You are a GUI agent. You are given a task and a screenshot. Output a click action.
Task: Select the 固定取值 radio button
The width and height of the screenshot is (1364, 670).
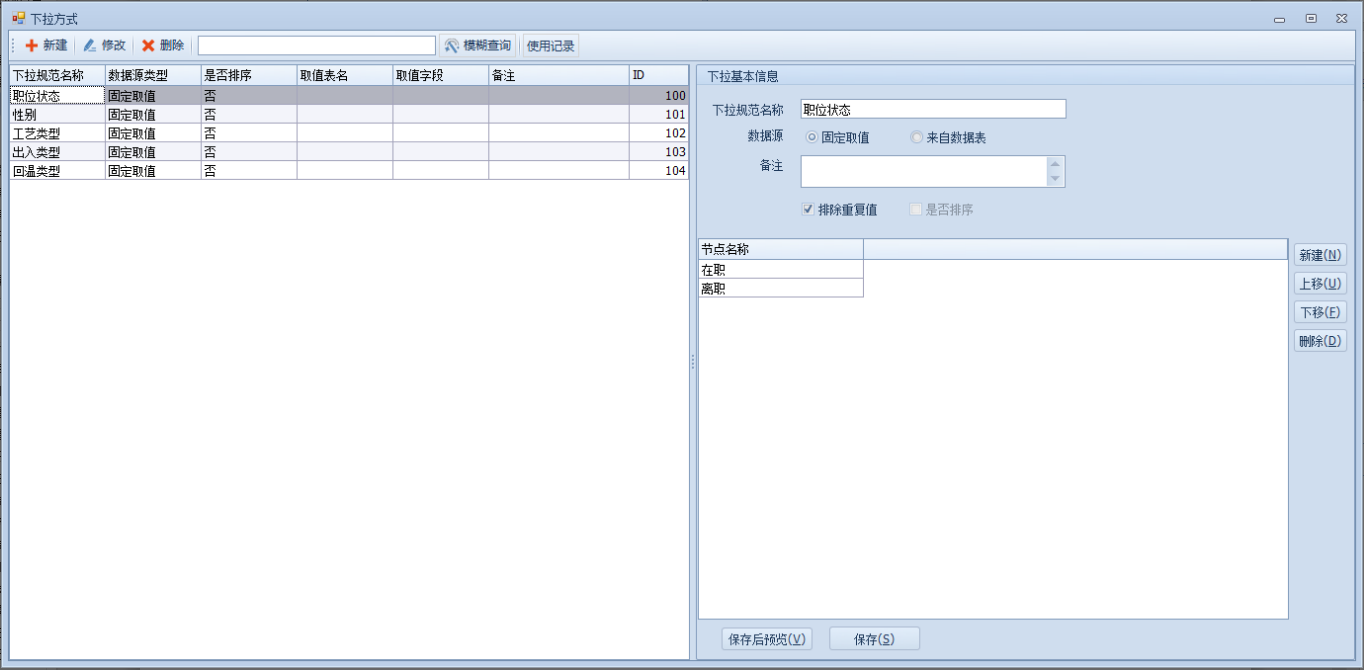(x=812, y=138)
